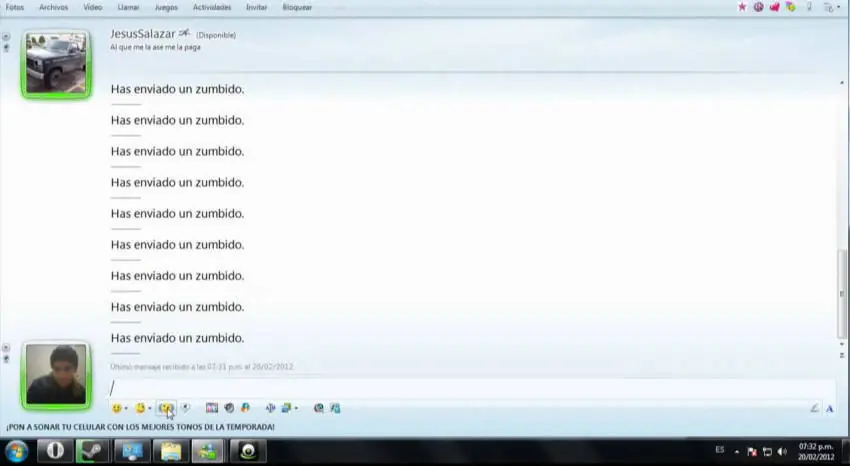Click the red heart icon at top right
The height and width of the screenshot is (466, 850).
(774, 7)
